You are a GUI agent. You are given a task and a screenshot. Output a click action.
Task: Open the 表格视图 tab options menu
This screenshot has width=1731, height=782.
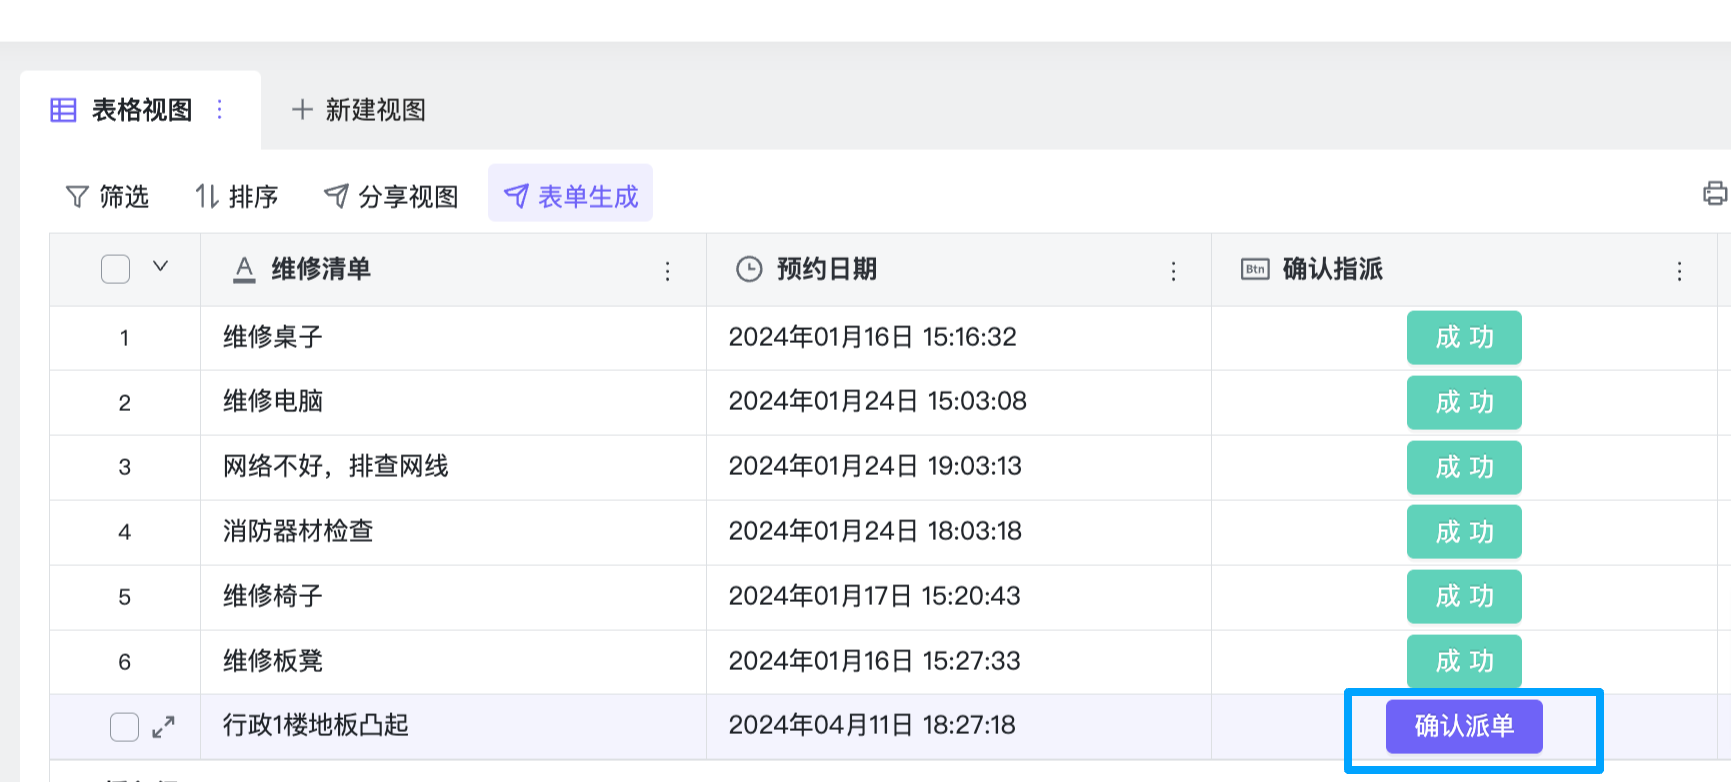220,110
